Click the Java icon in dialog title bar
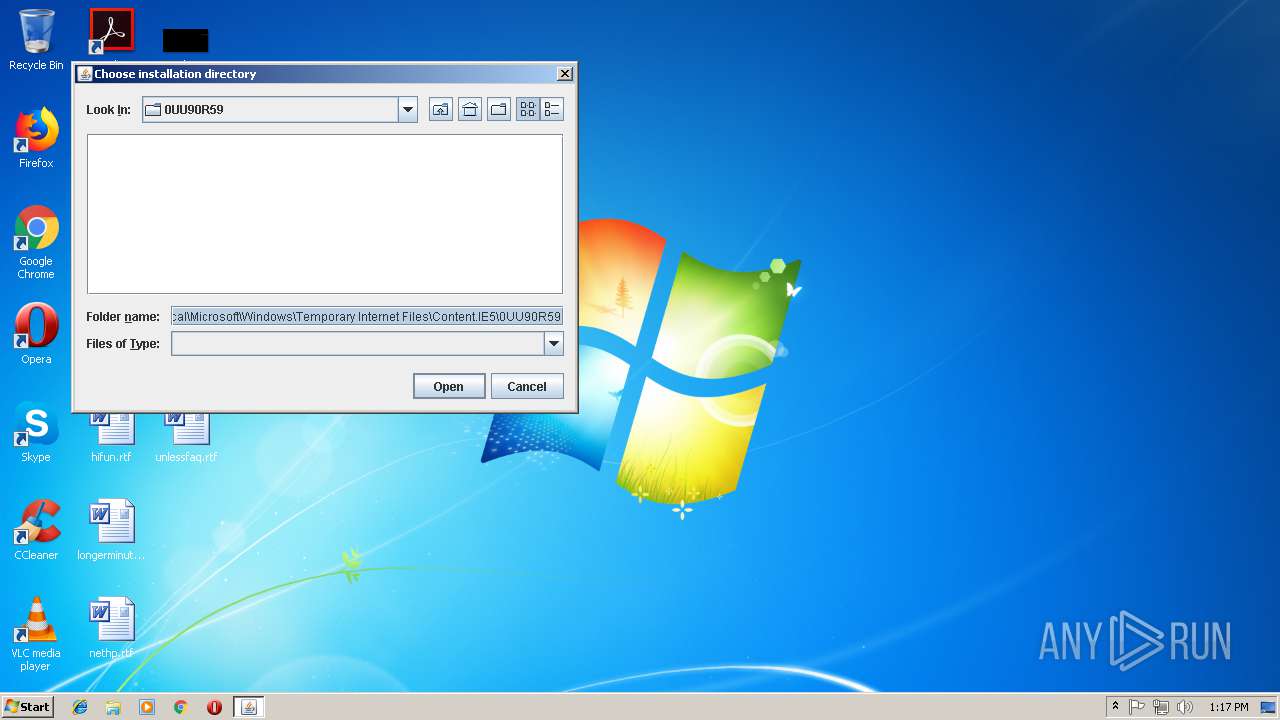This screenshot has height=720, width=1280. 85,74
